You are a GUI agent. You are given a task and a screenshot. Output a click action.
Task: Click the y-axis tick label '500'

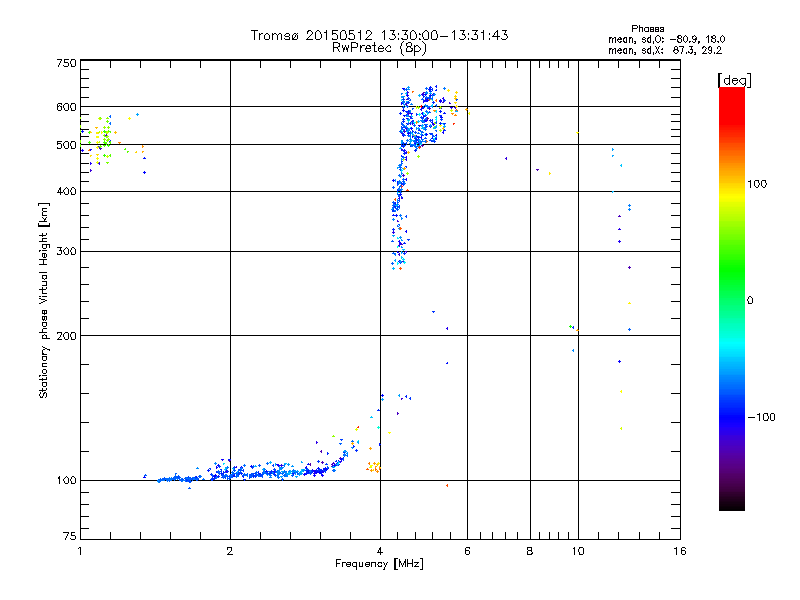[66, 145]
